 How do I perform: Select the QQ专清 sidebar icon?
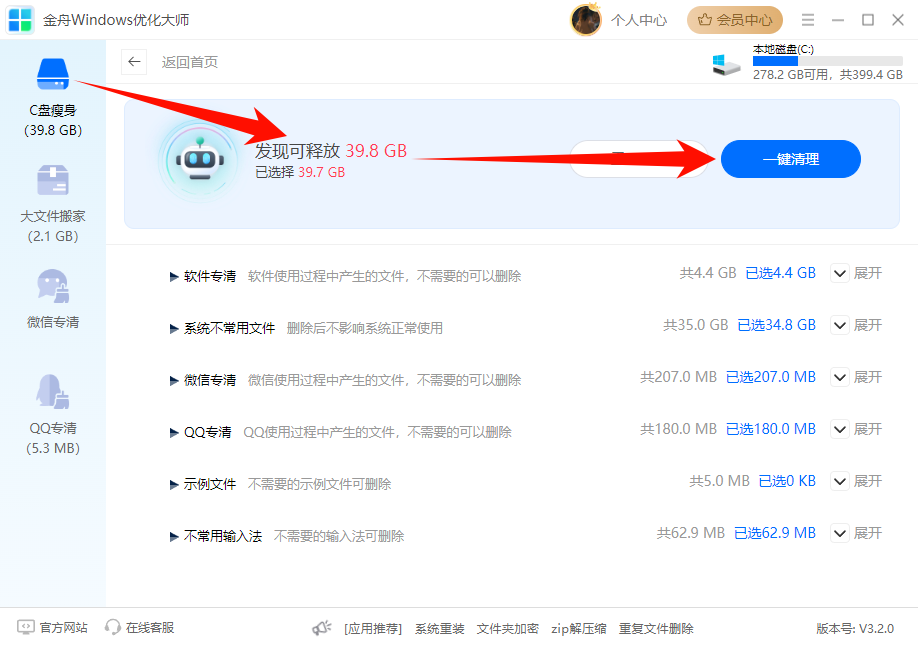[52, 393]
